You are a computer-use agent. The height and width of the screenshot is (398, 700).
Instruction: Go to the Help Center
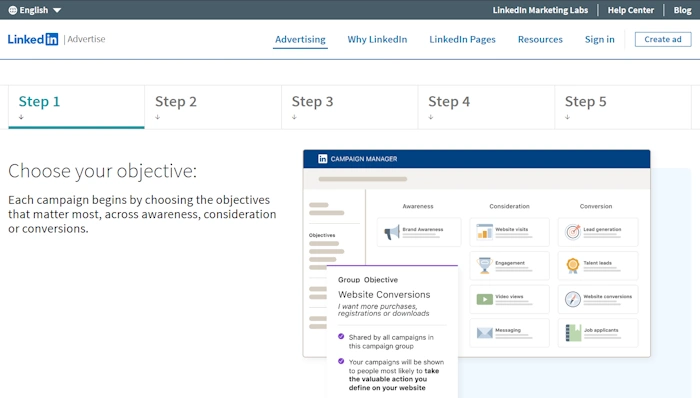(630, 10)
